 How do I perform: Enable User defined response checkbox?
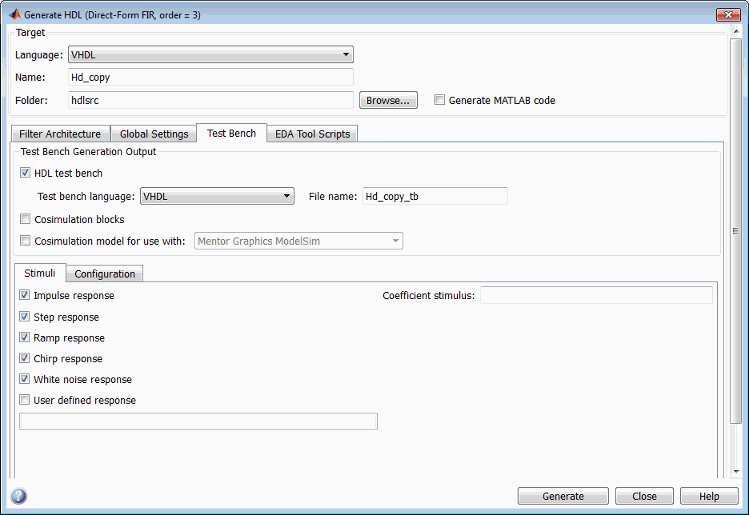pyautogui.click(x=24, y=399)
